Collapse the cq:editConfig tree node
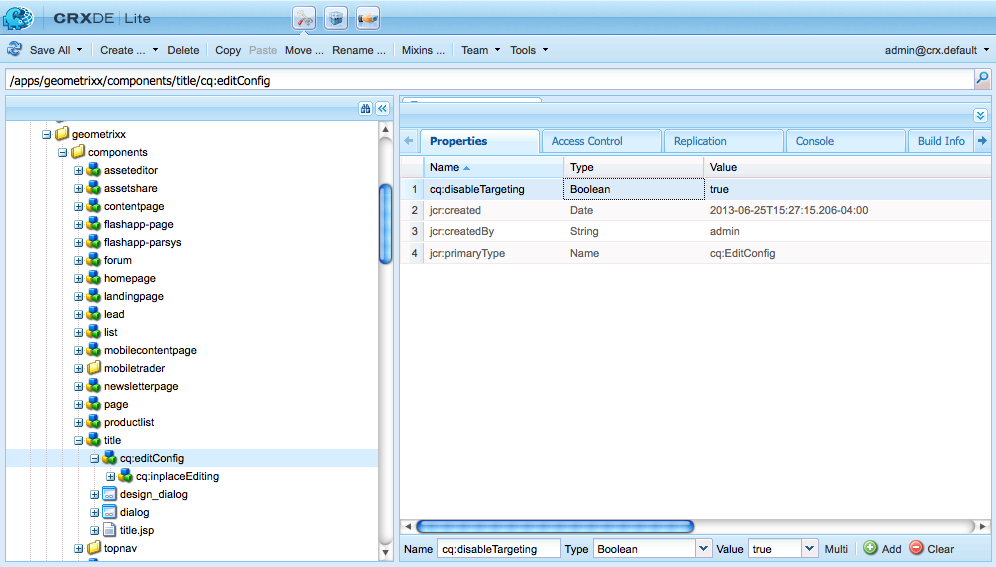Viewport: 996px width, 567px height. click(94, 458)
